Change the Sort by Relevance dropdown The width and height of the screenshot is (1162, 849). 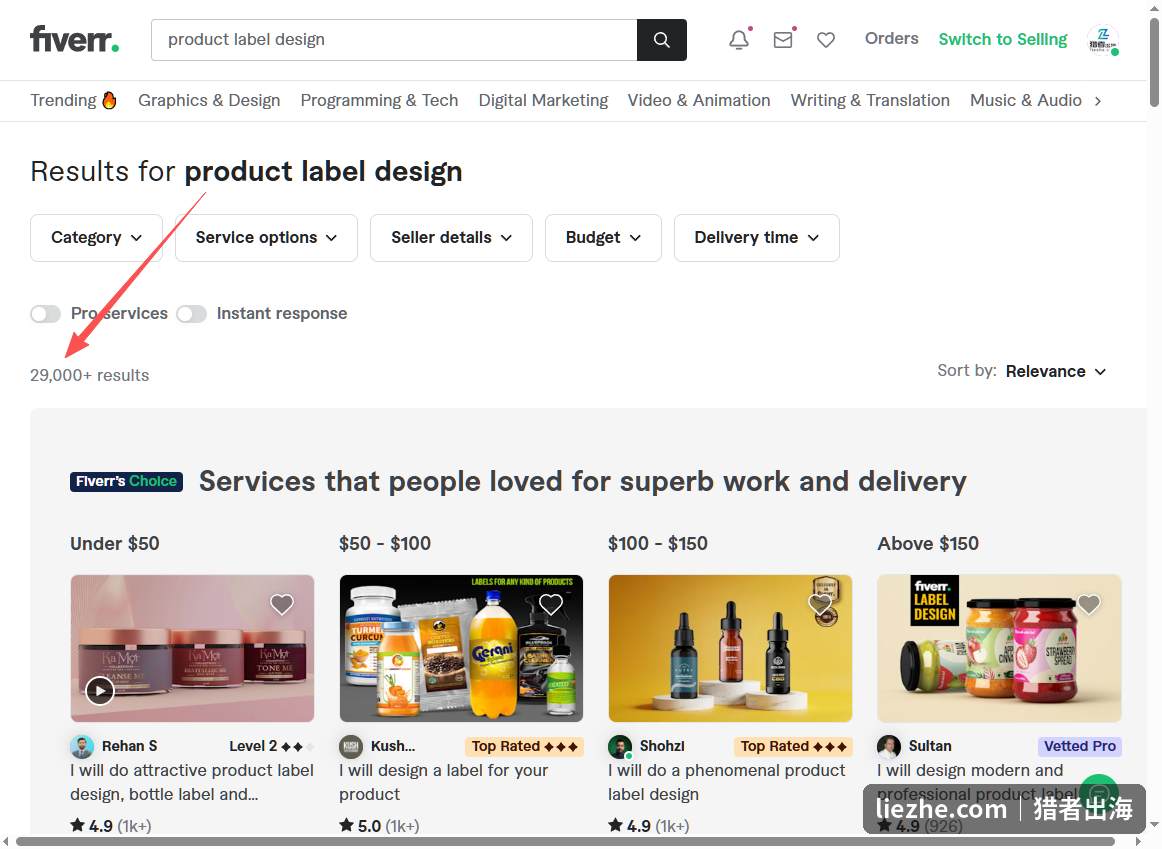pos(1055,371)
